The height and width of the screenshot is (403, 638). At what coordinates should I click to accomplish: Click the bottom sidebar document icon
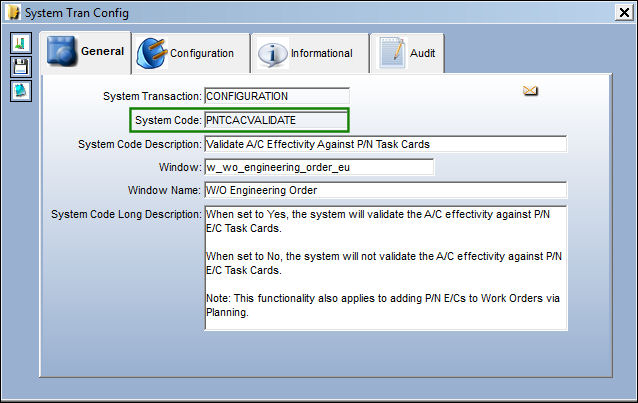click(x=21, y=91)
